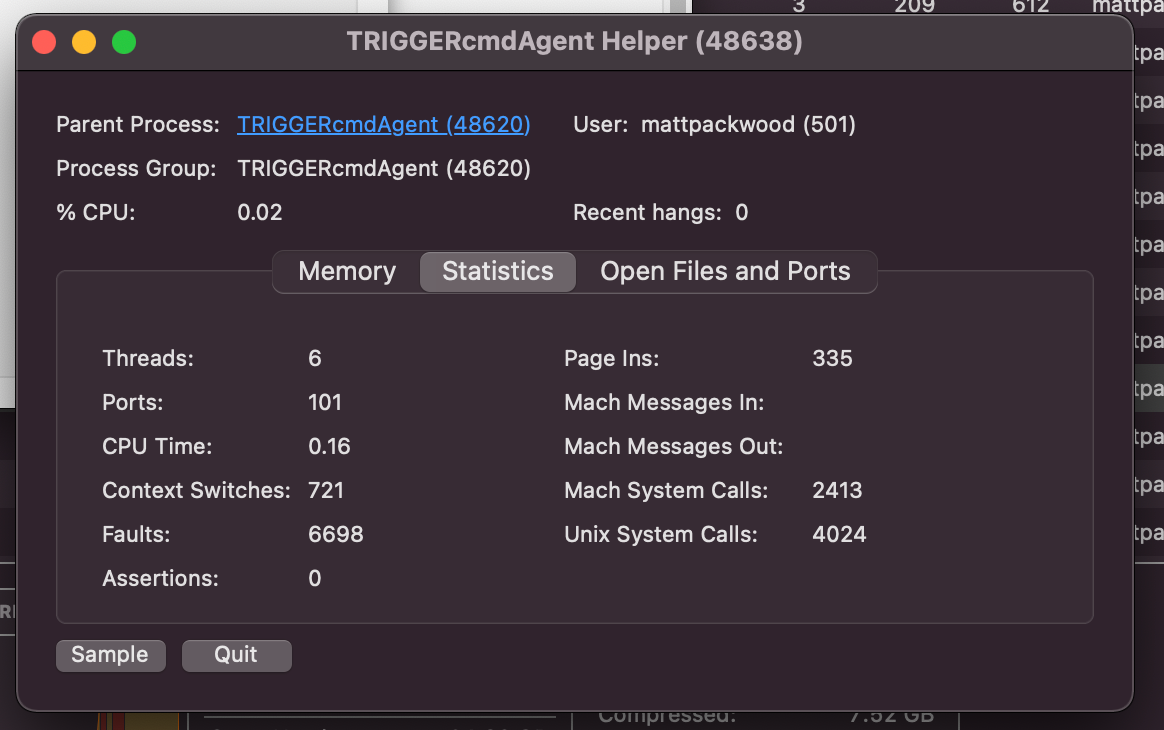Click the Sample button
The width and height of the screenshot is (1164, 730).
coord(111,655)
